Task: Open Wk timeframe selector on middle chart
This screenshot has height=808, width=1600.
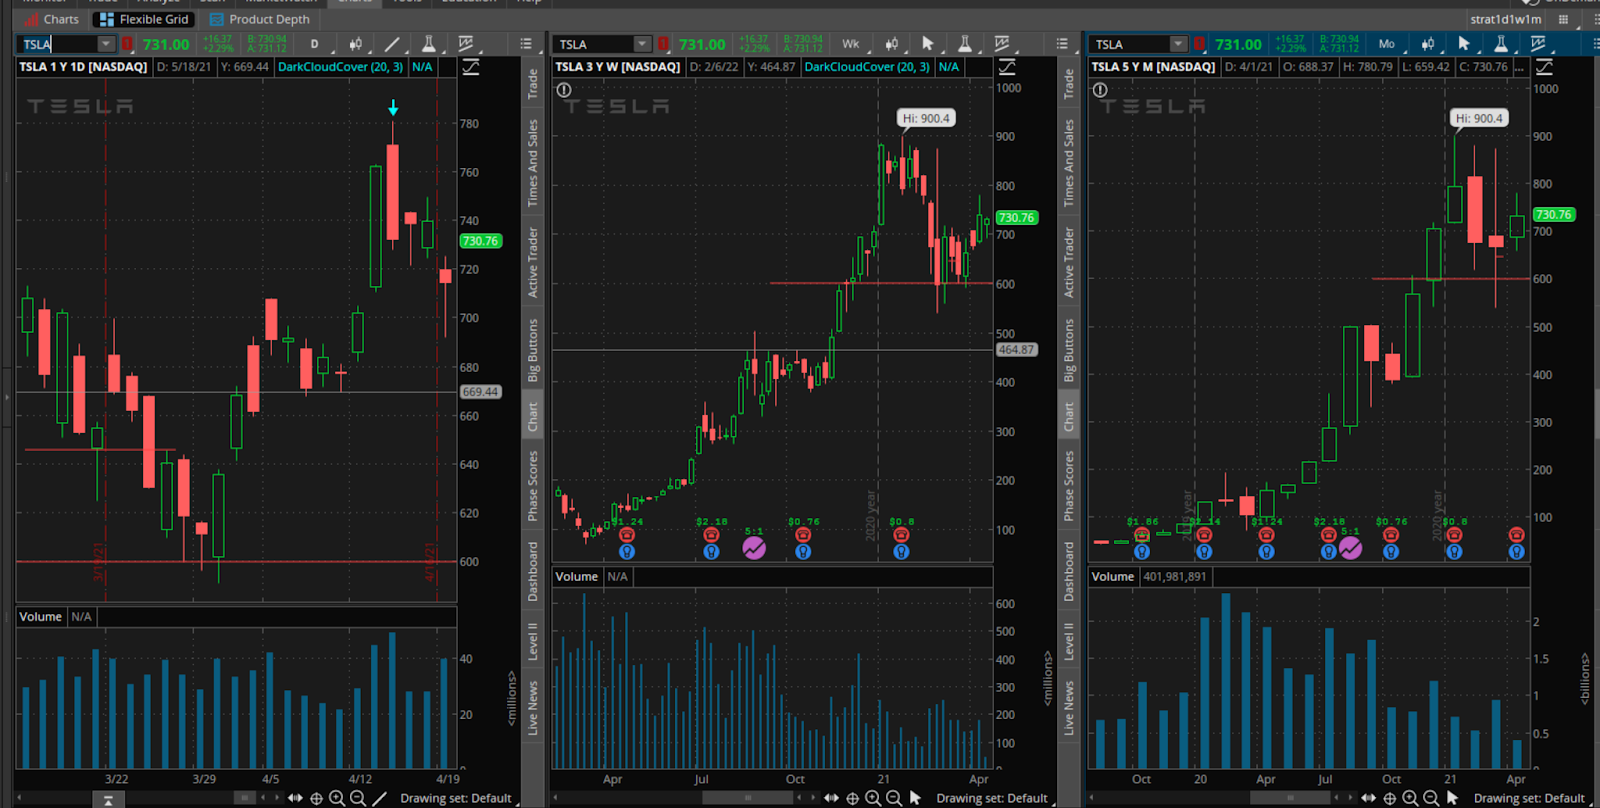Action: [x=851, y=44]
